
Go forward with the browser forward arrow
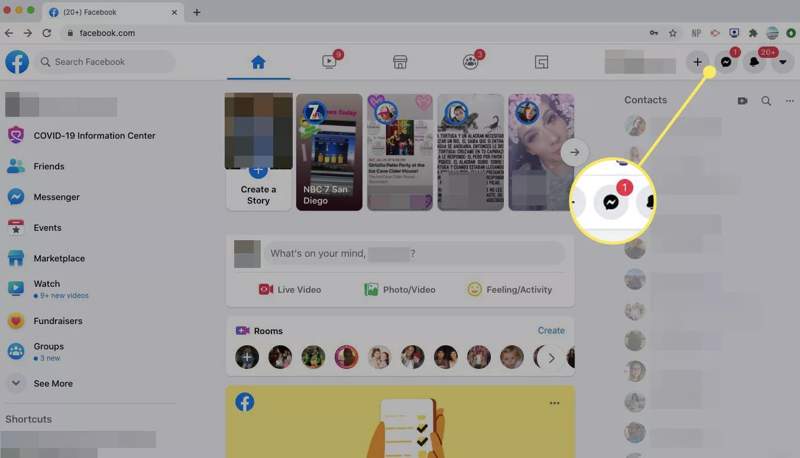[x=28, y=33]
